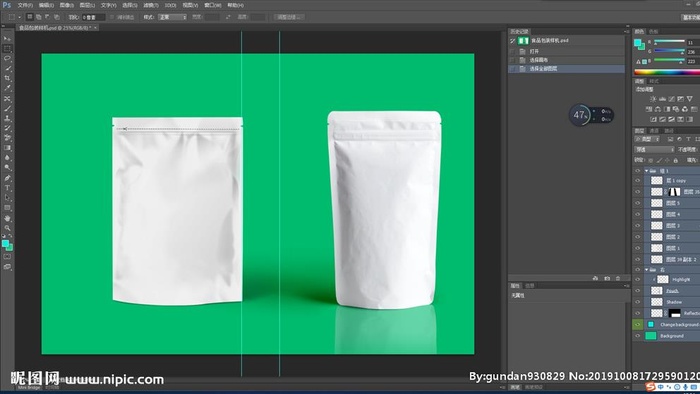Select the Clone Stamp tool
This screenshot has height=394, width=700.
tap(7, 118)
